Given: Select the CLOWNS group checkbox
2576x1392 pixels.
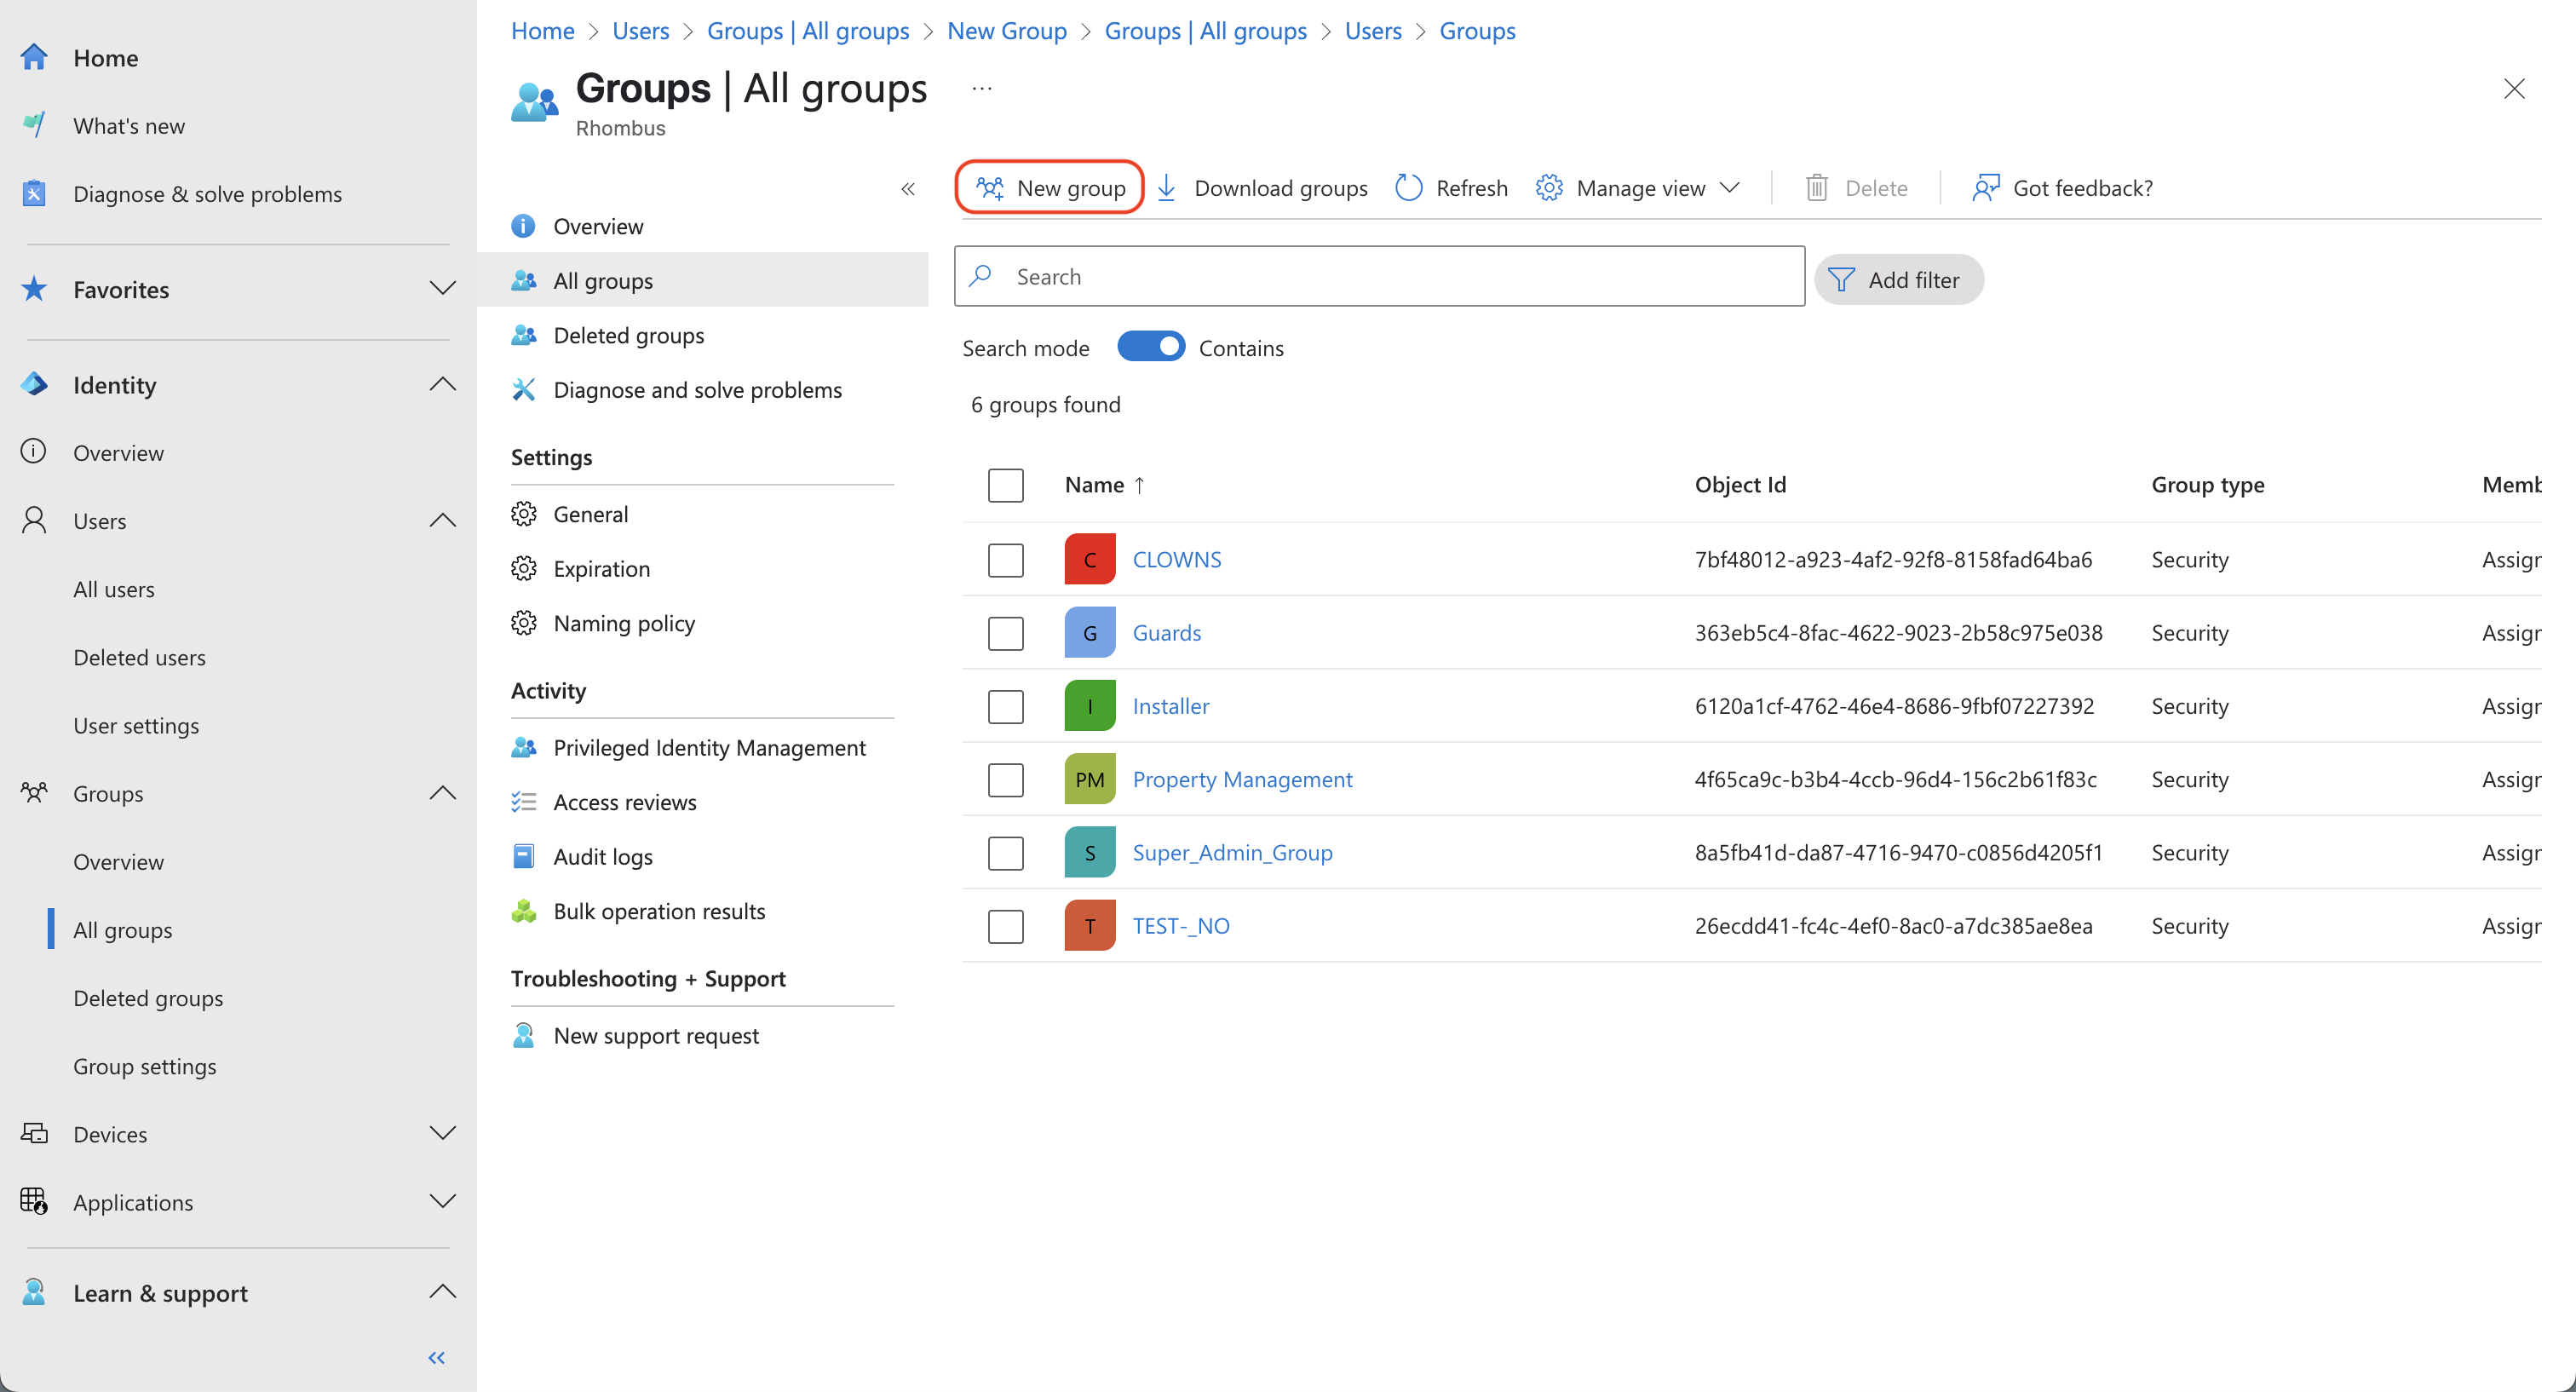Looking at the screenshot, I should (x=1005, y=560).
